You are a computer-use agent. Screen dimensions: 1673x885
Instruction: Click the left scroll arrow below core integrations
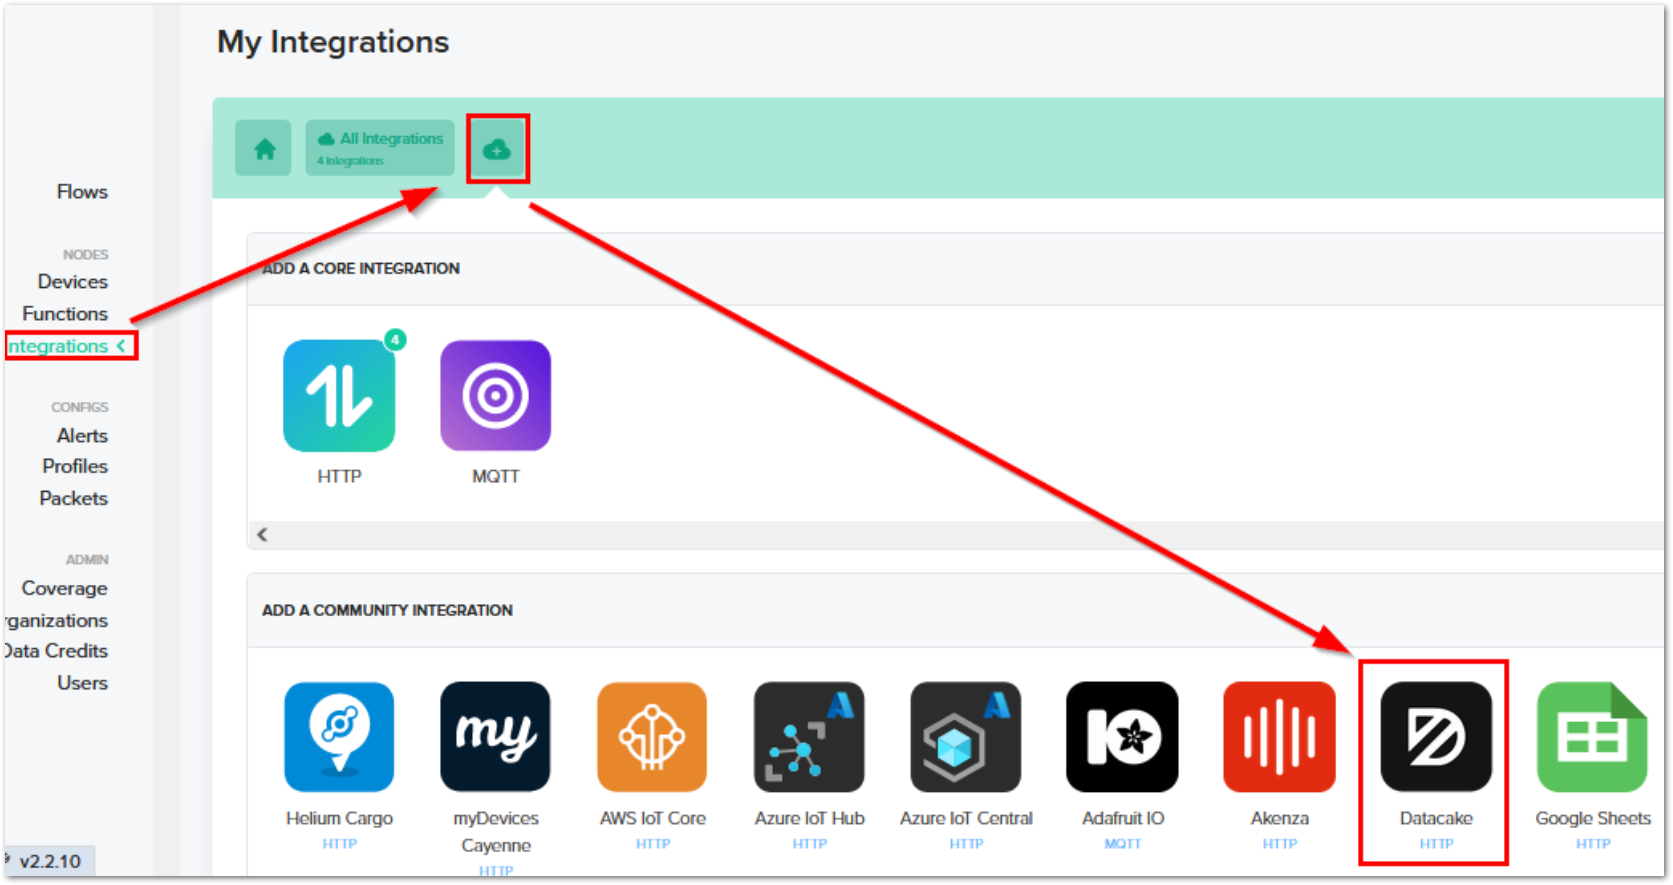click(x=262, y=535)
